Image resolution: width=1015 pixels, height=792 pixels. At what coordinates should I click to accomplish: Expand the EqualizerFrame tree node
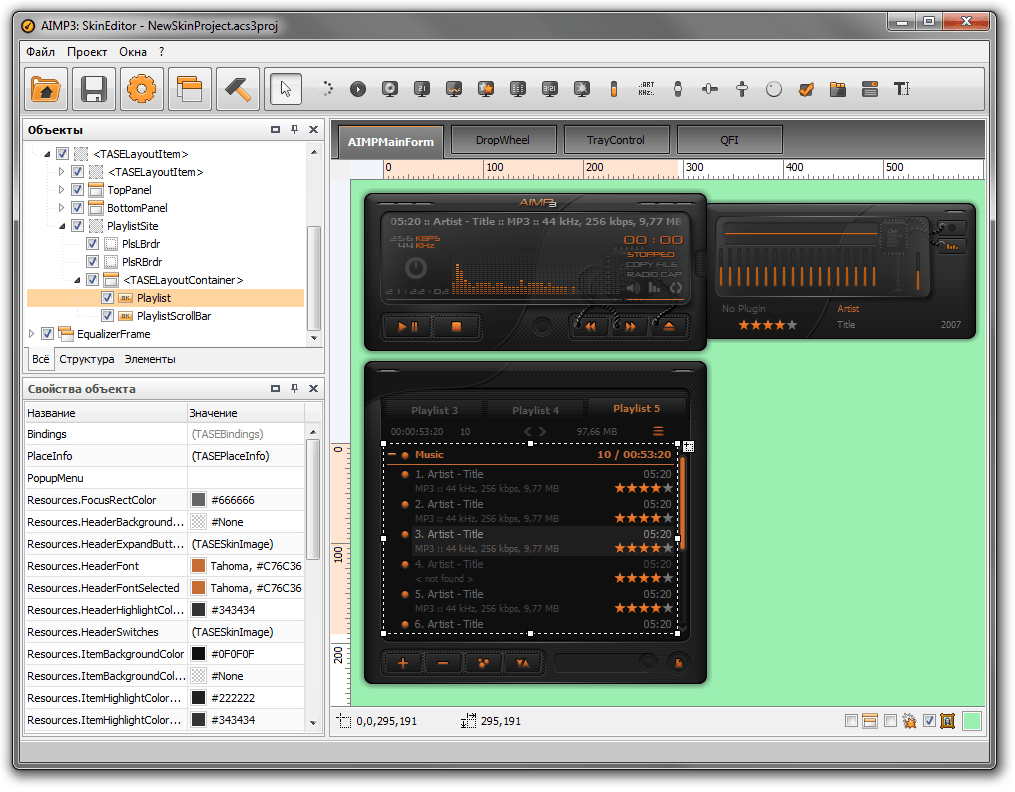(x=32, y=334)
